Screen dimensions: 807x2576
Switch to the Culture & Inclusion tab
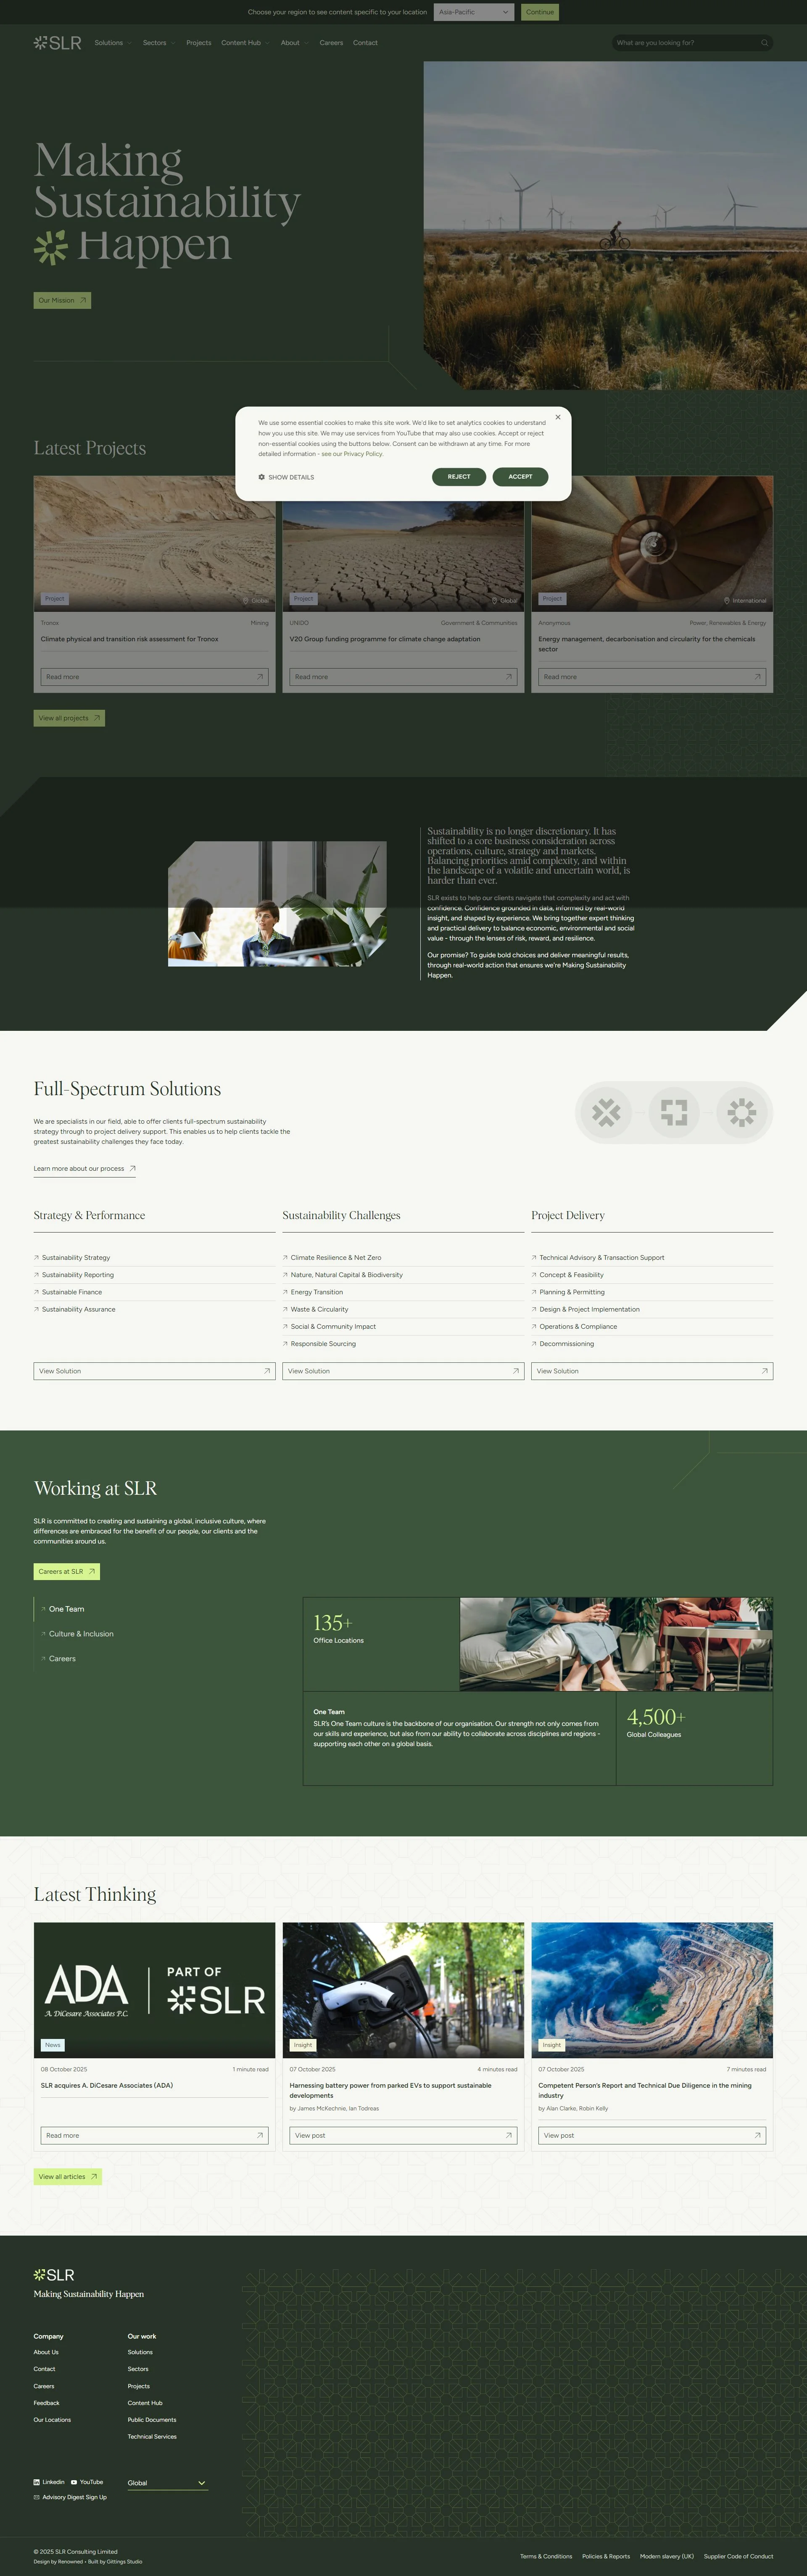81,1634
